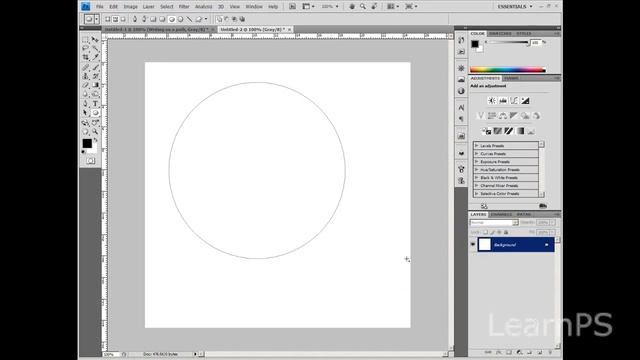This screenshot has width=640, height=360.
Task: Enable Fill Pixels mode in options bar
Action: click(123, 19)
